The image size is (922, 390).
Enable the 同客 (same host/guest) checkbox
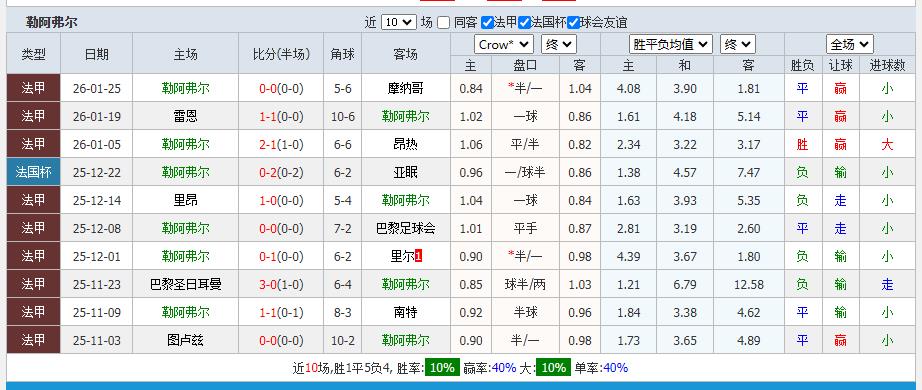click(x=443, y=22)
